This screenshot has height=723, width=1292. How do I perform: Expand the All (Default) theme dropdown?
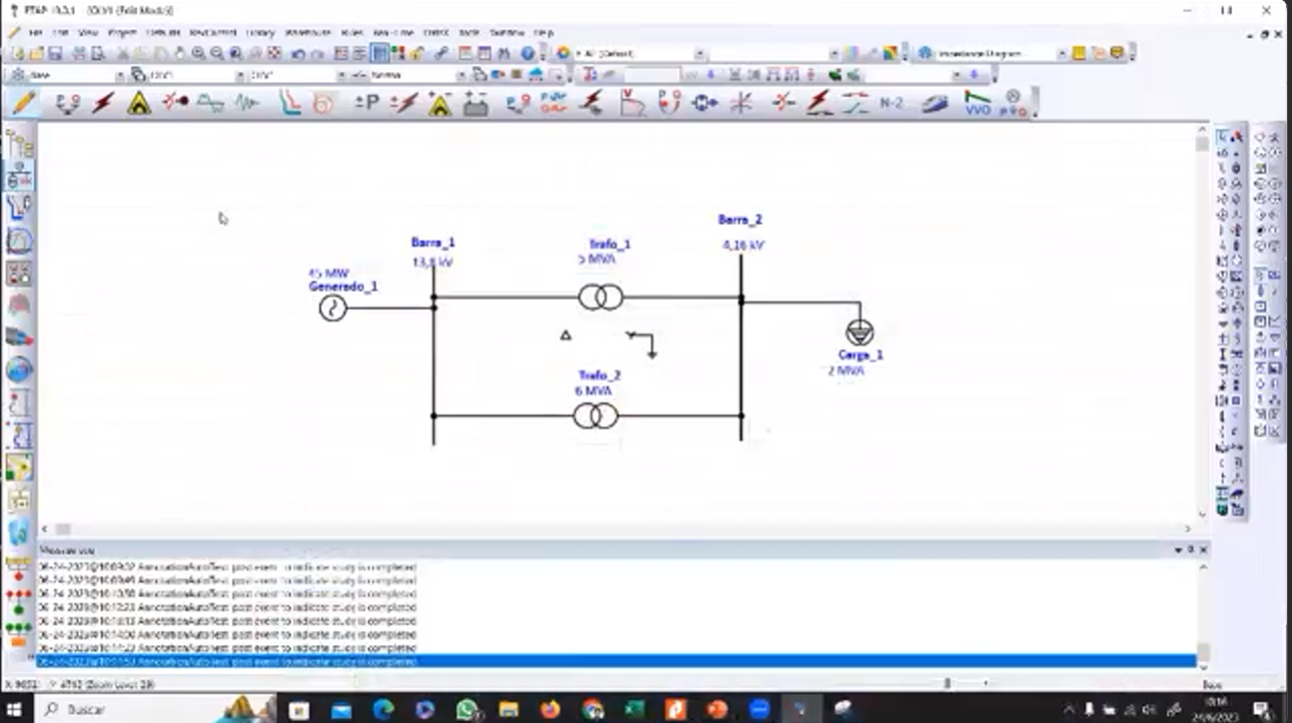700,53
